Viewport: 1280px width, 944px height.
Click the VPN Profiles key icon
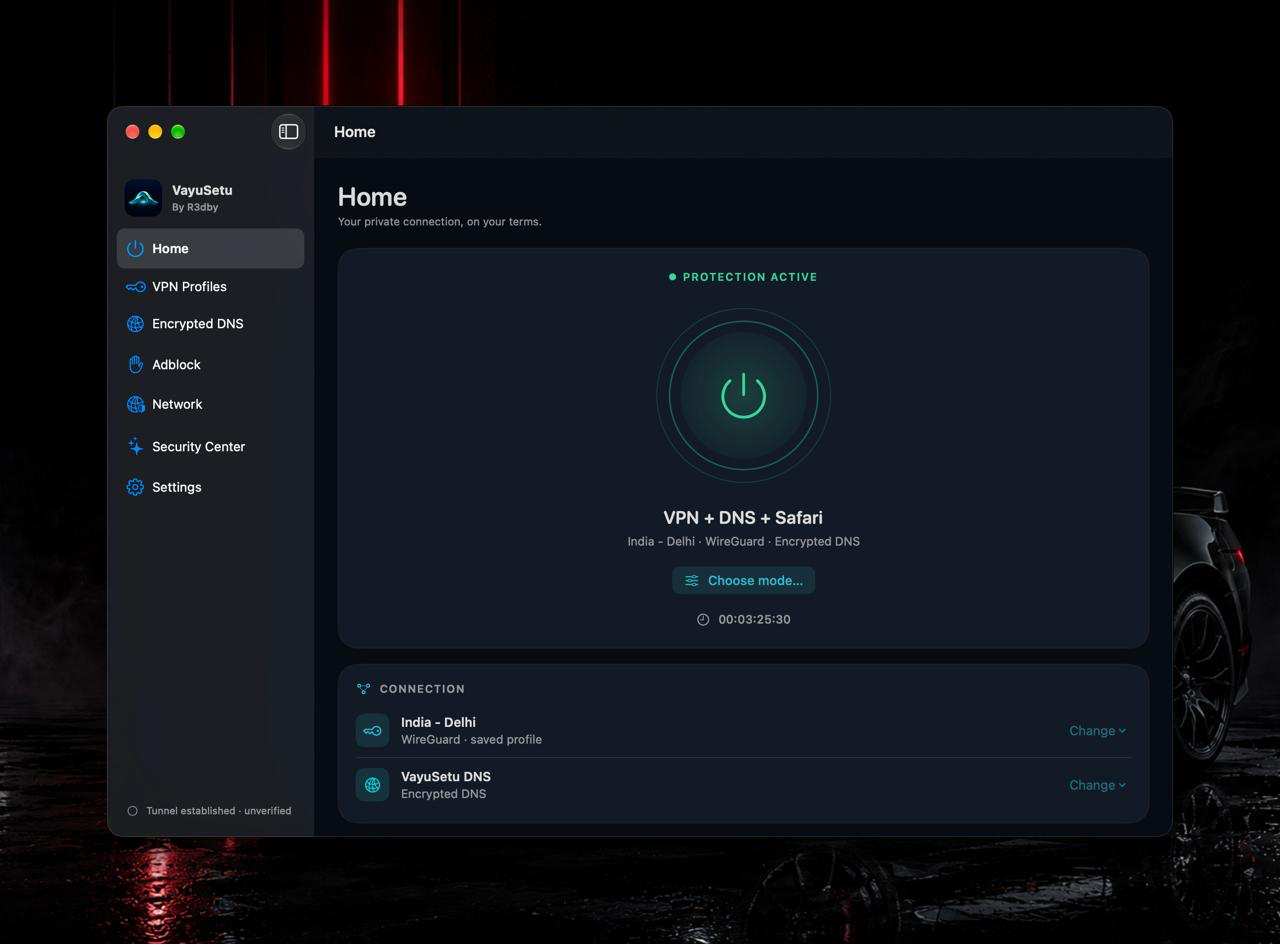tap(135, 287)
